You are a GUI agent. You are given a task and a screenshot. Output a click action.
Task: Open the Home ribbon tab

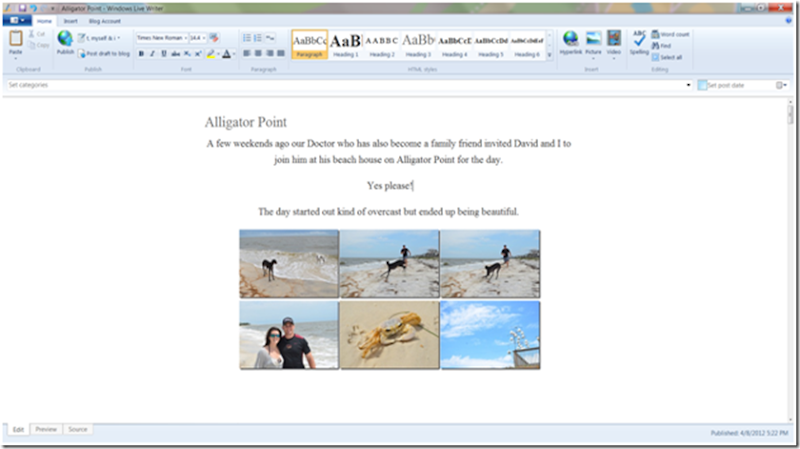[44, 21]
